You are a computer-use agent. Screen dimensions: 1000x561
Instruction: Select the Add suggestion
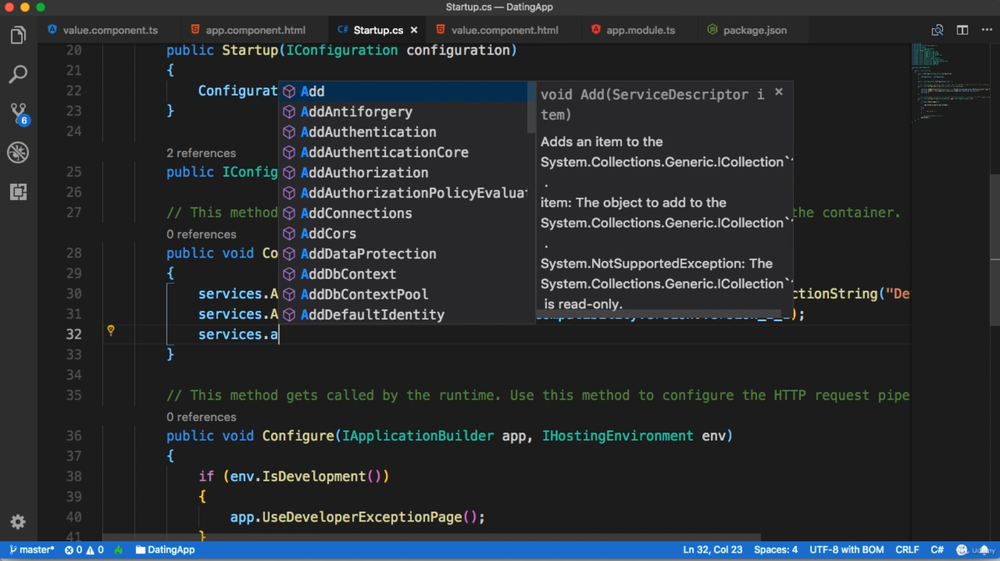coord(404,91)
